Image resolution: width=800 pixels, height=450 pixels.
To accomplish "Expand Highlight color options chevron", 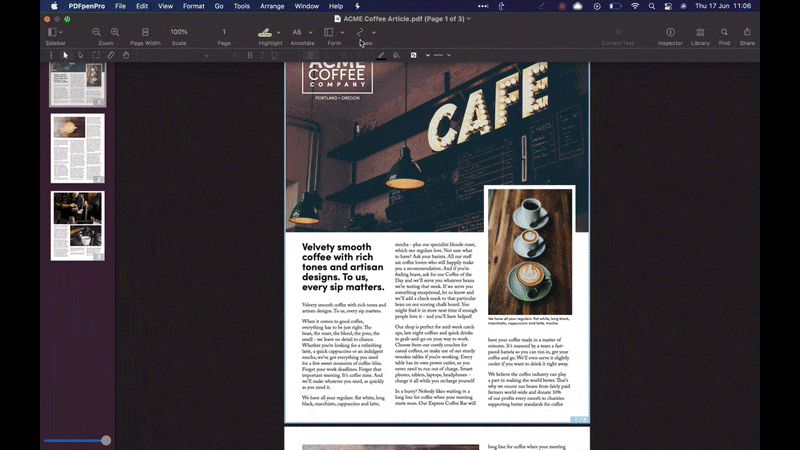I will click(x=279, y=32).
